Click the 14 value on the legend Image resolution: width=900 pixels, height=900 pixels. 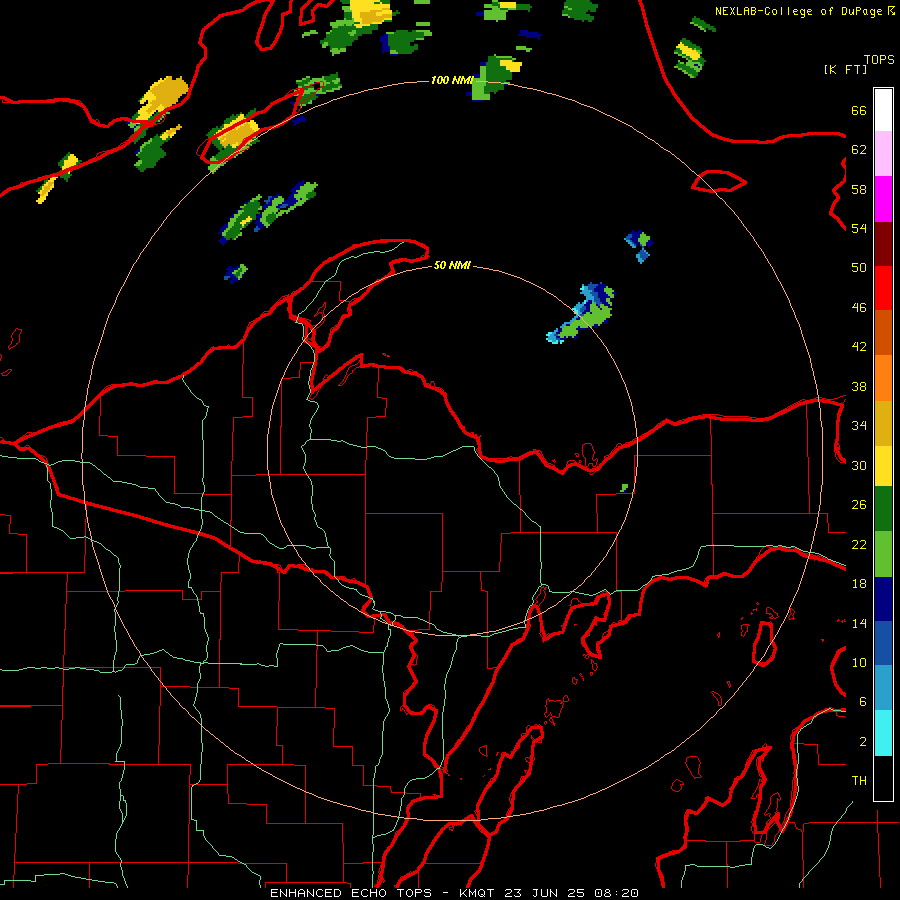click(859, 623)
